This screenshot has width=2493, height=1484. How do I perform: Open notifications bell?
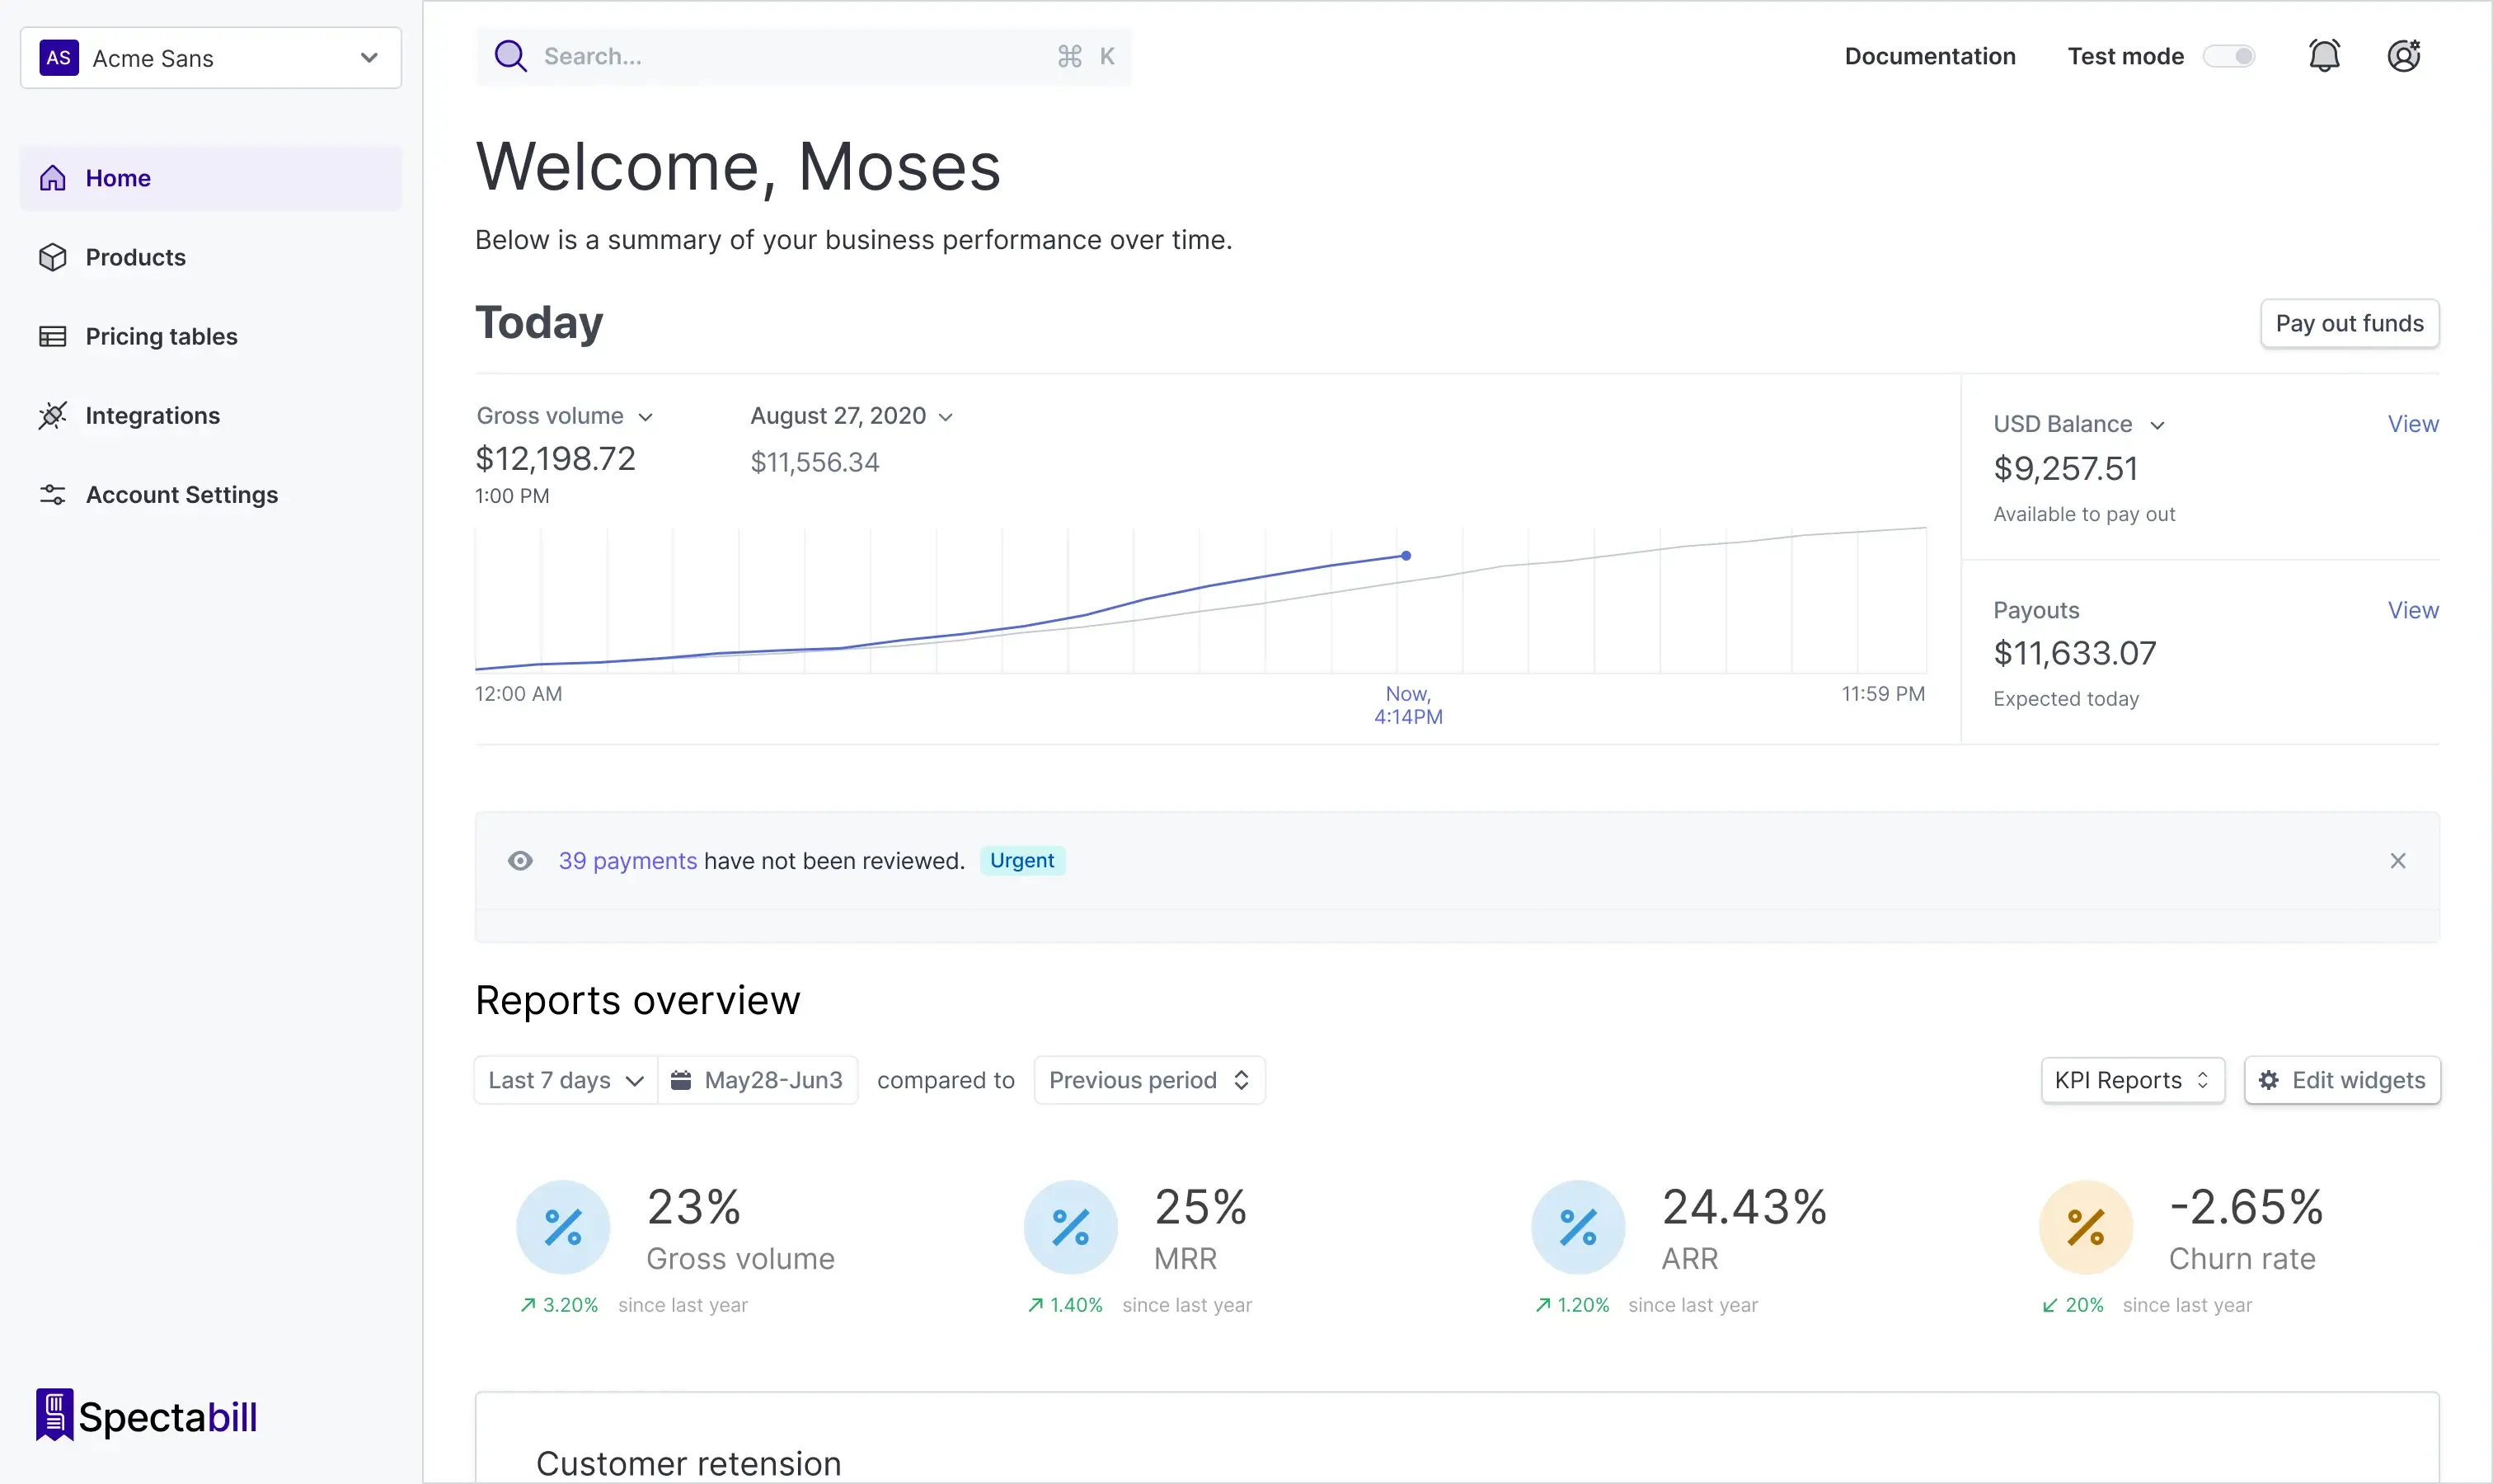2324,55
